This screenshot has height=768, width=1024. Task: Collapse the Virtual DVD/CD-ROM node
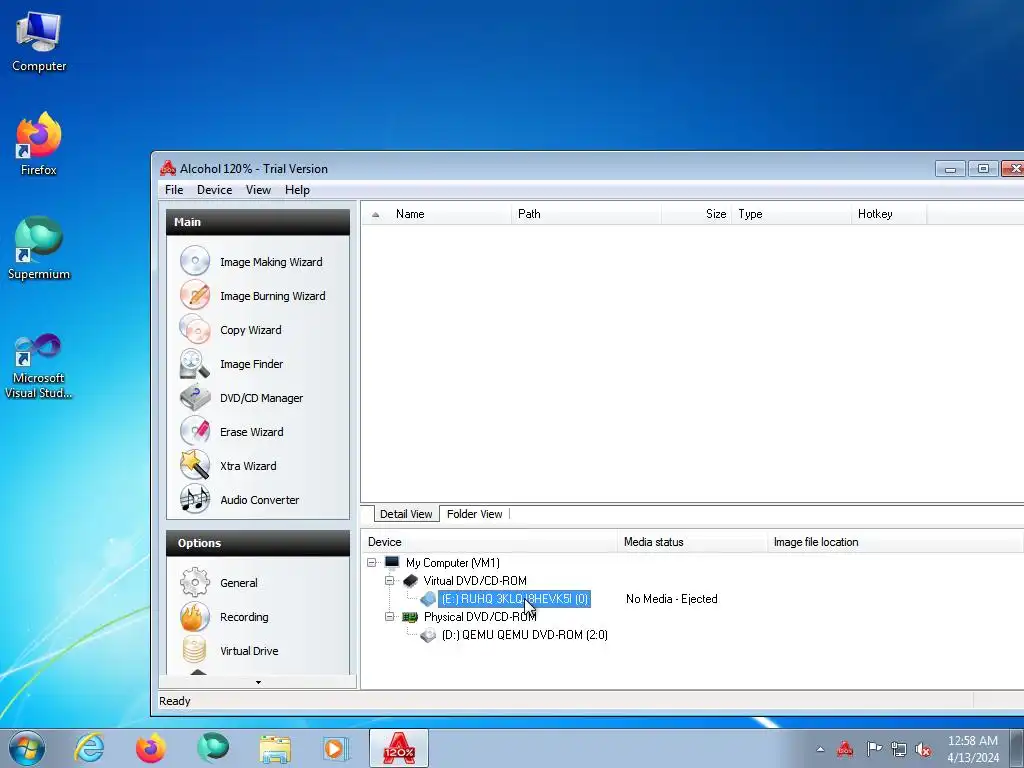point(390,581)
